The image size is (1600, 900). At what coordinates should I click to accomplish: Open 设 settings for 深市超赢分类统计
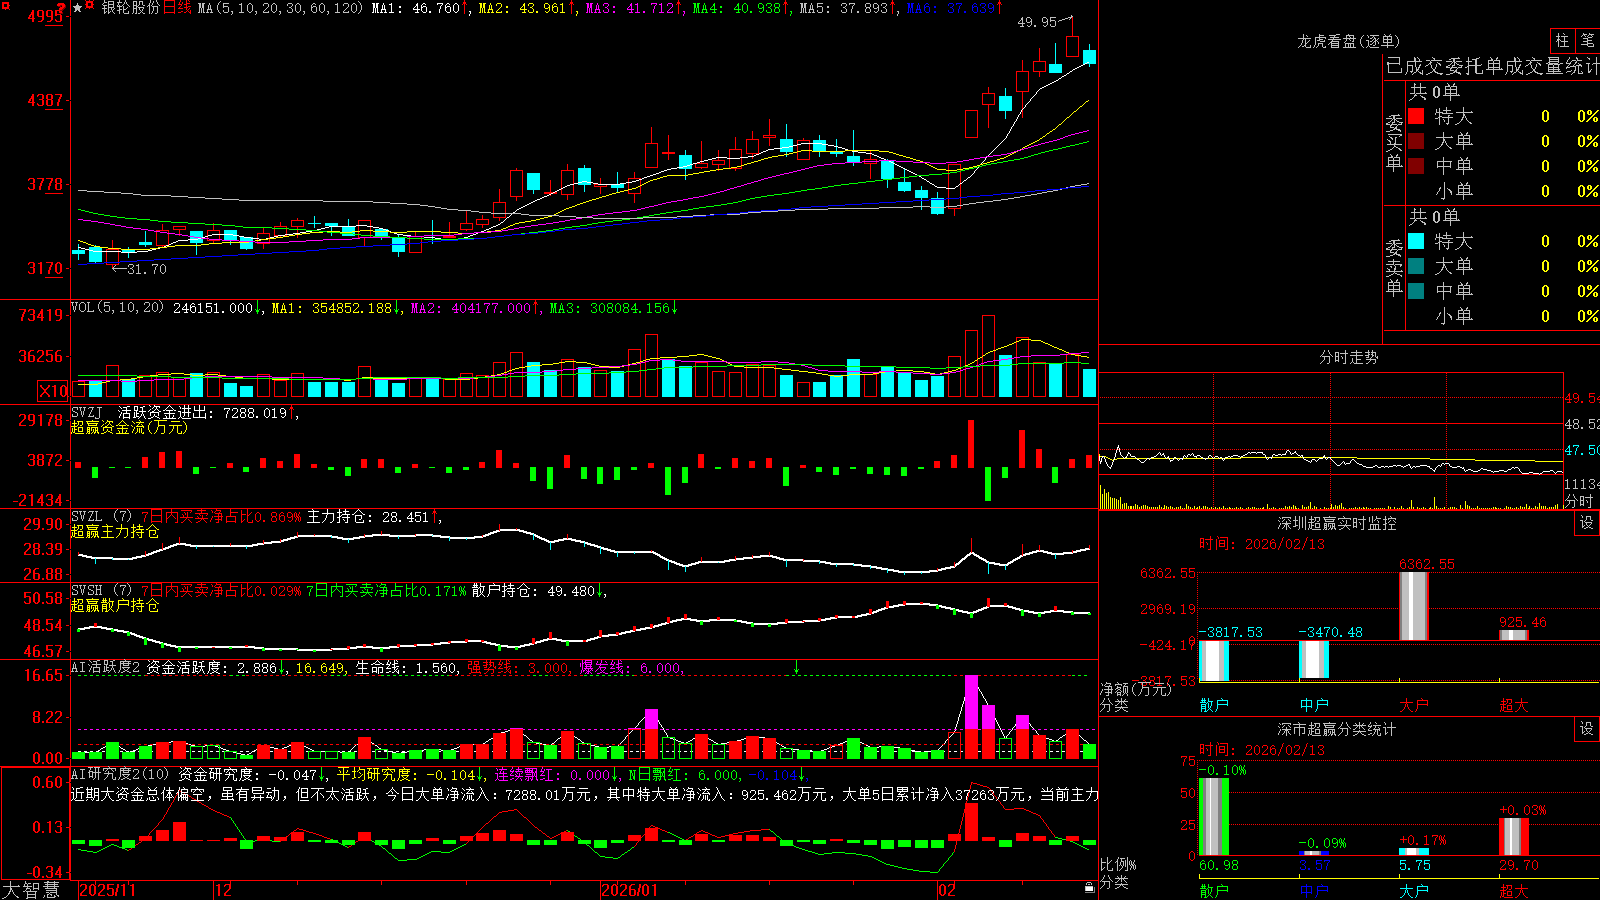point(1587,729)
